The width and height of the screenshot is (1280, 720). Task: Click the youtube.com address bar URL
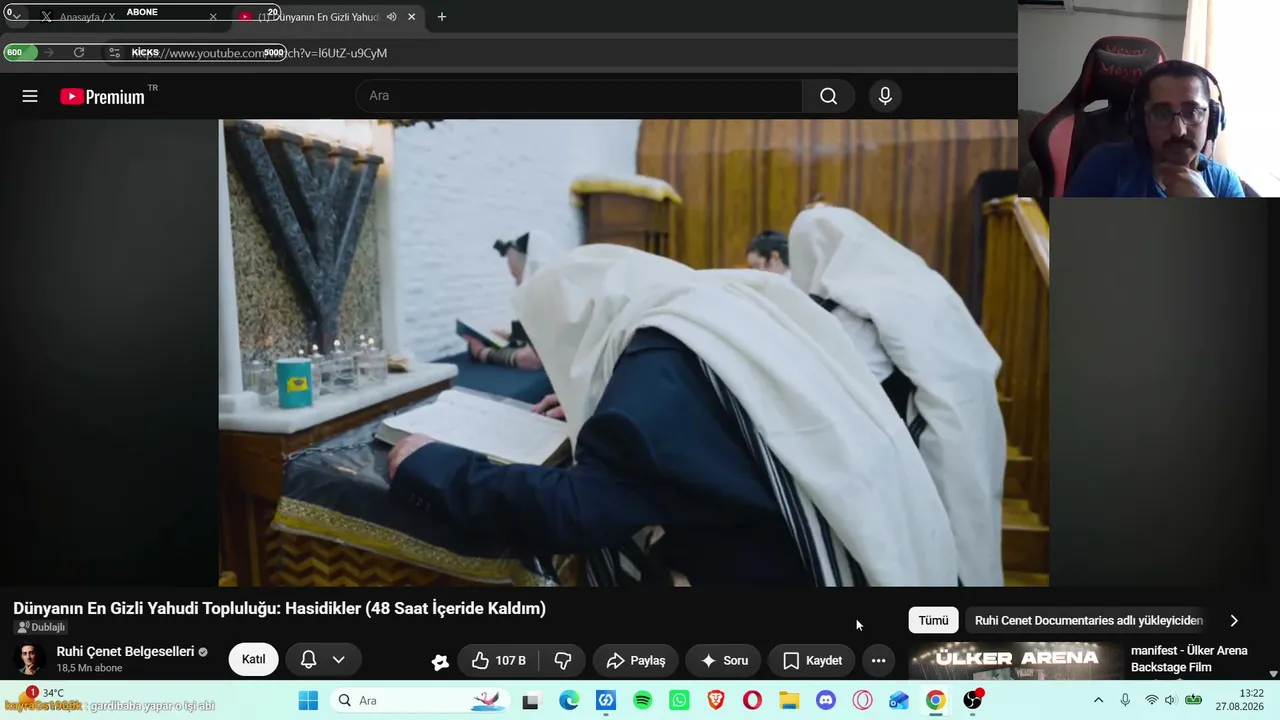coord(262,53)
